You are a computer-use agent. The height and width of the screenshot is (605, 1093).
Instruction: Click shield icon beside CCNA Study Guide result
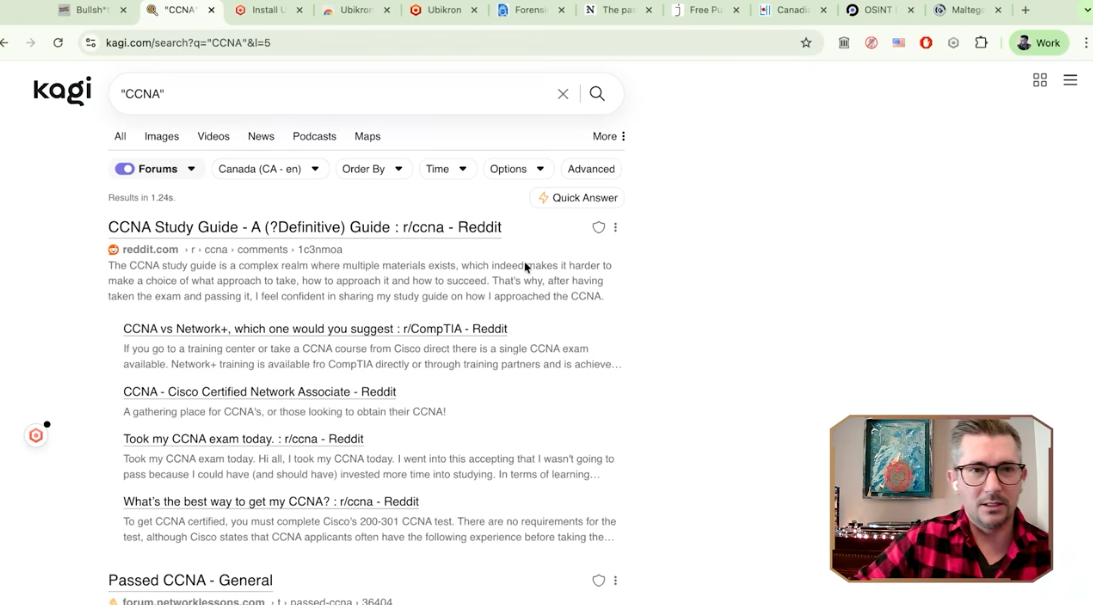click(x=599, y=228)
